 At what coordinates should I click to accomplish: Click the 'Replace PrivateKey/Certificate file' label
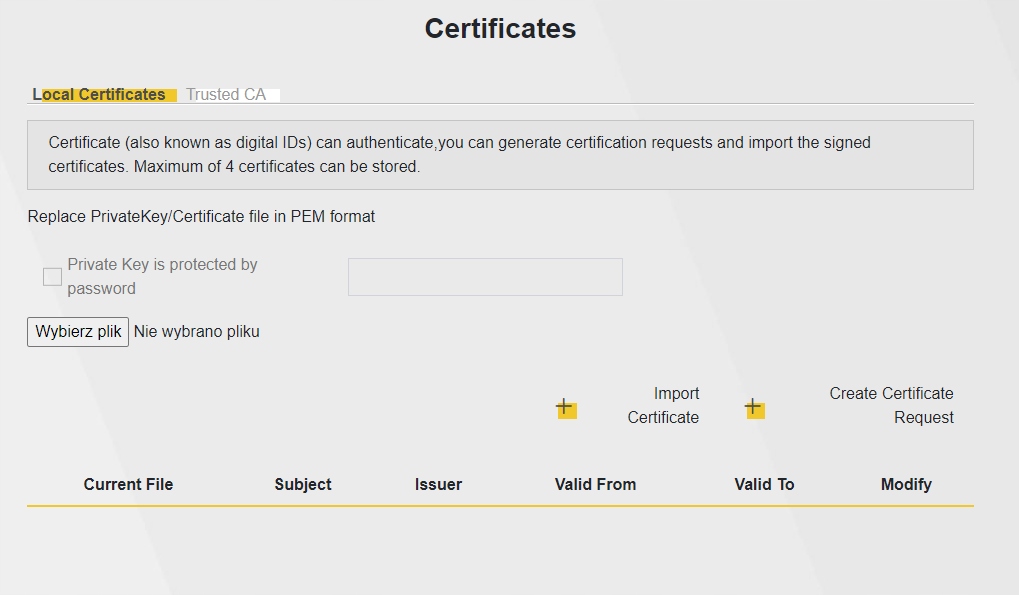tap(201, 217)
